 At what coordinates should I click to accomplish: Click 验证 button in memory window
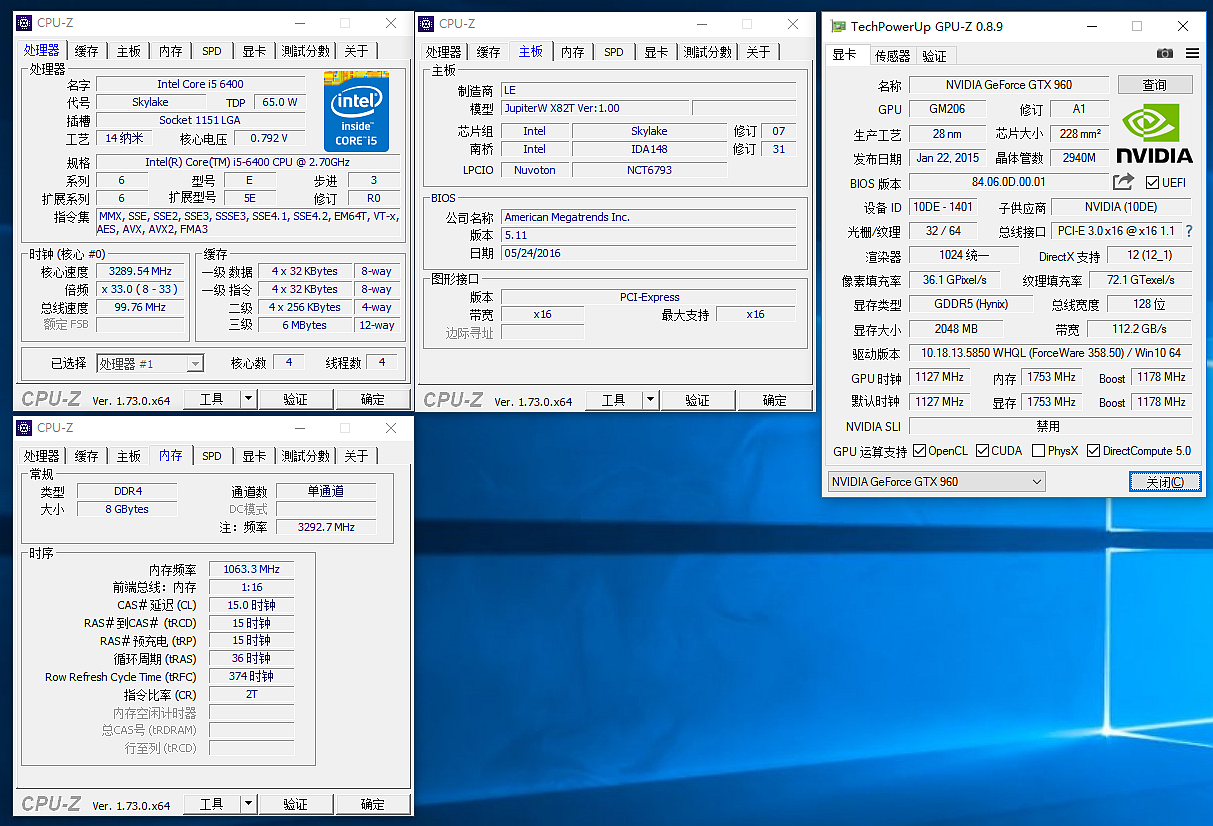click(296, 804)
